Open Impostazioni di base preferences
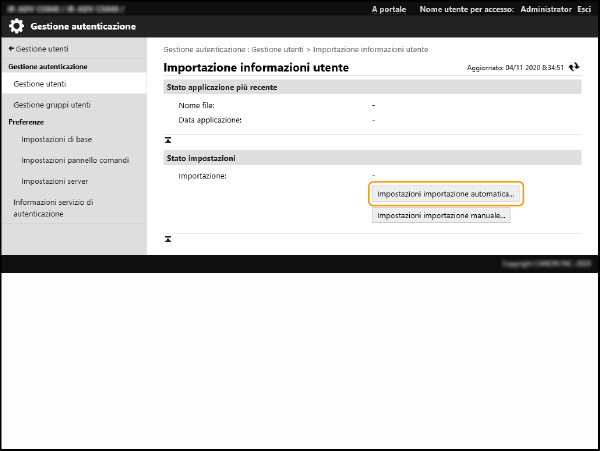The width and height of the screenshot is (600, 451). point(56,139)
